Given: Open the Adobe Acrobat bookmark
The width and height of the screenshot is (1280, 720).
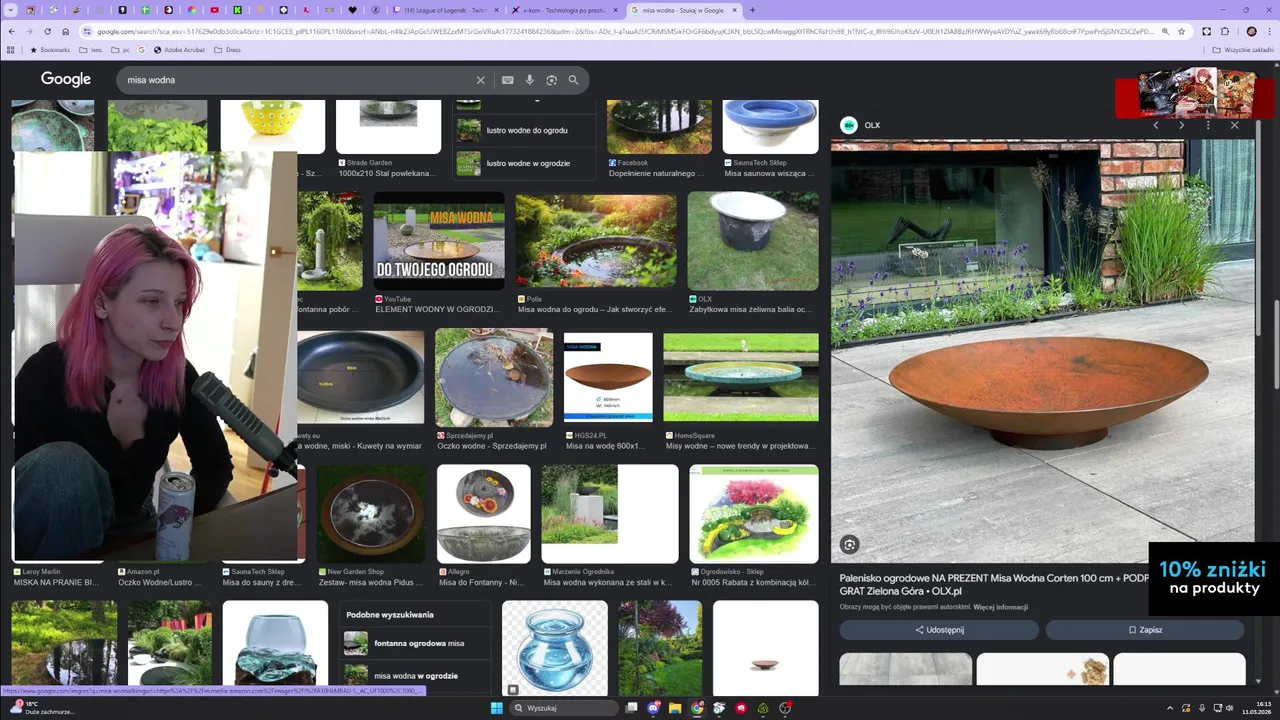Looking at the screenshot, I should click(x=179, y=49).
